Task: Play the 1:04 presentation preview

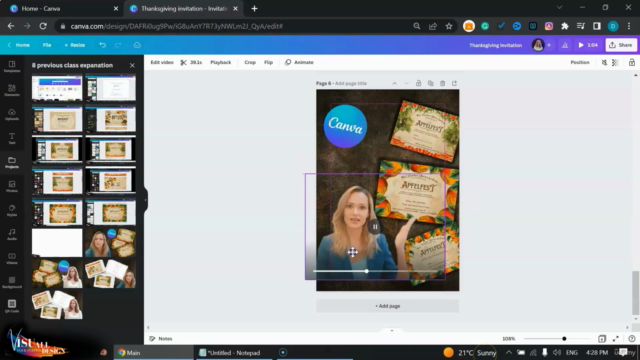Action: tap(588, 45)
